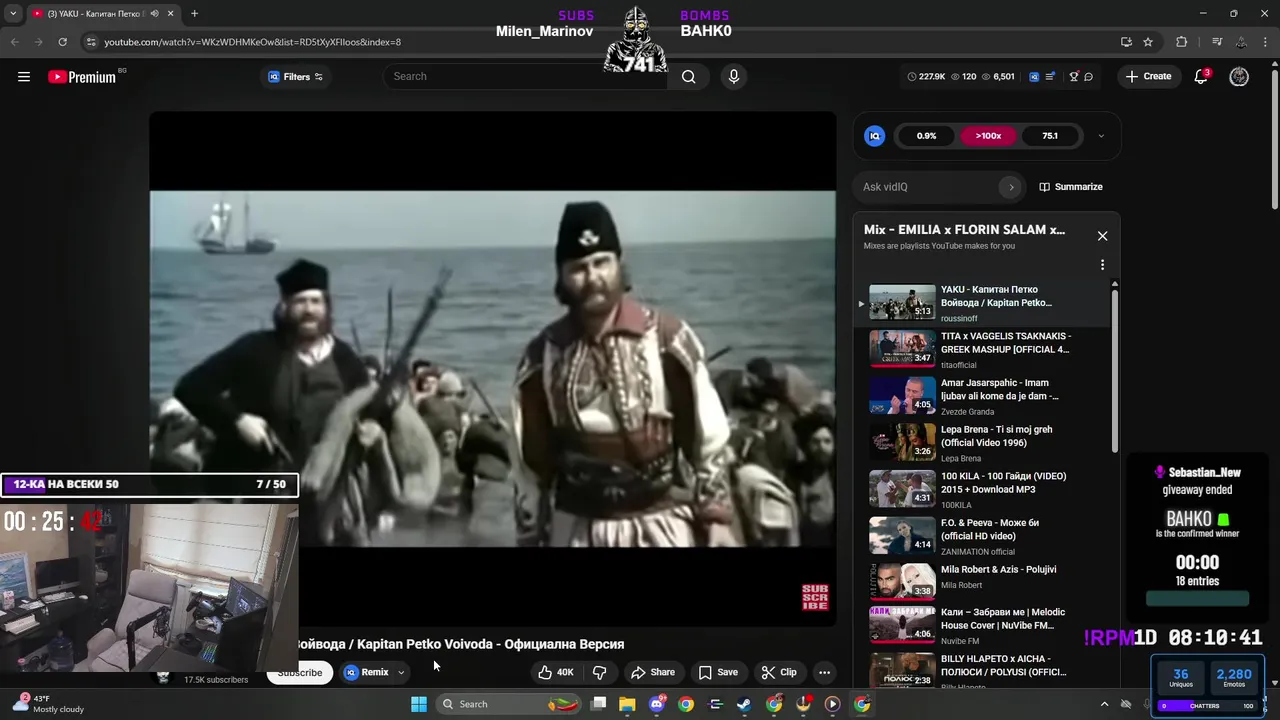Show hidden system tray icons
This screenshot has width=1280, height=720.
(x=1104, y=704)
